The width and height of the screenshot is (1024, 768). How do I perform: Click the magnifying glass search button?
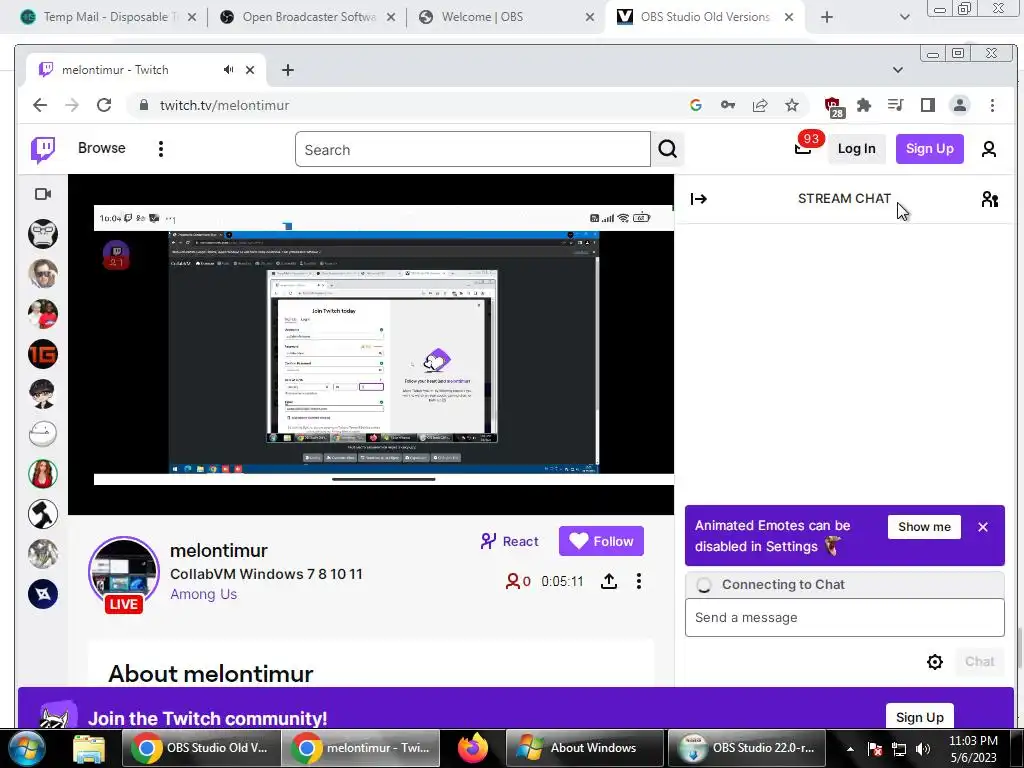click(x=667, y=150)
